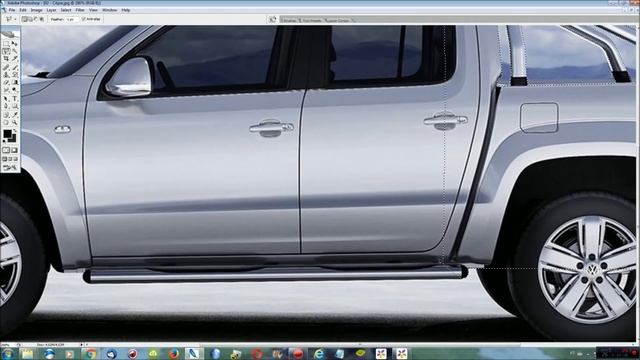Select the Hand tool

pos(6,122)
